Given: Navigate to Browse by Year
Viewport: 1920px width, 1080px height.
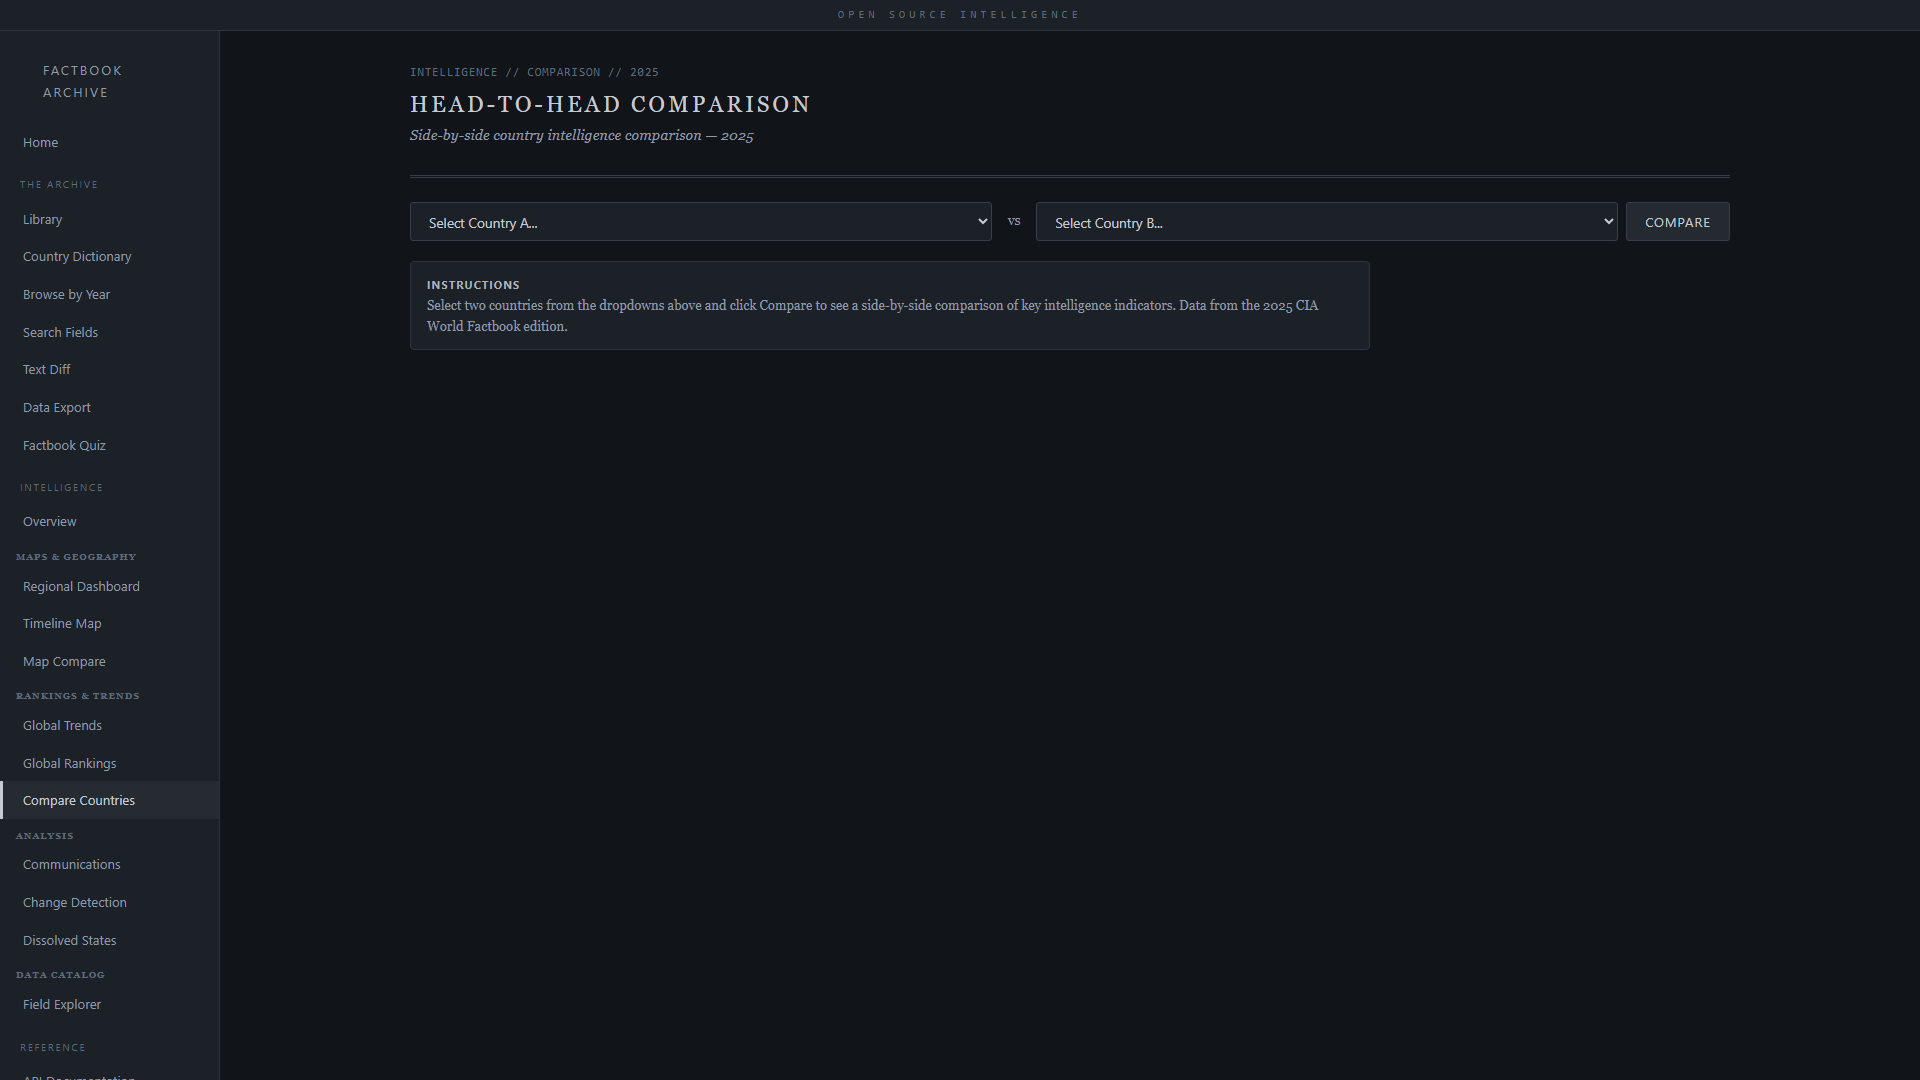Looking at the screenshot, I should point(67,295).
